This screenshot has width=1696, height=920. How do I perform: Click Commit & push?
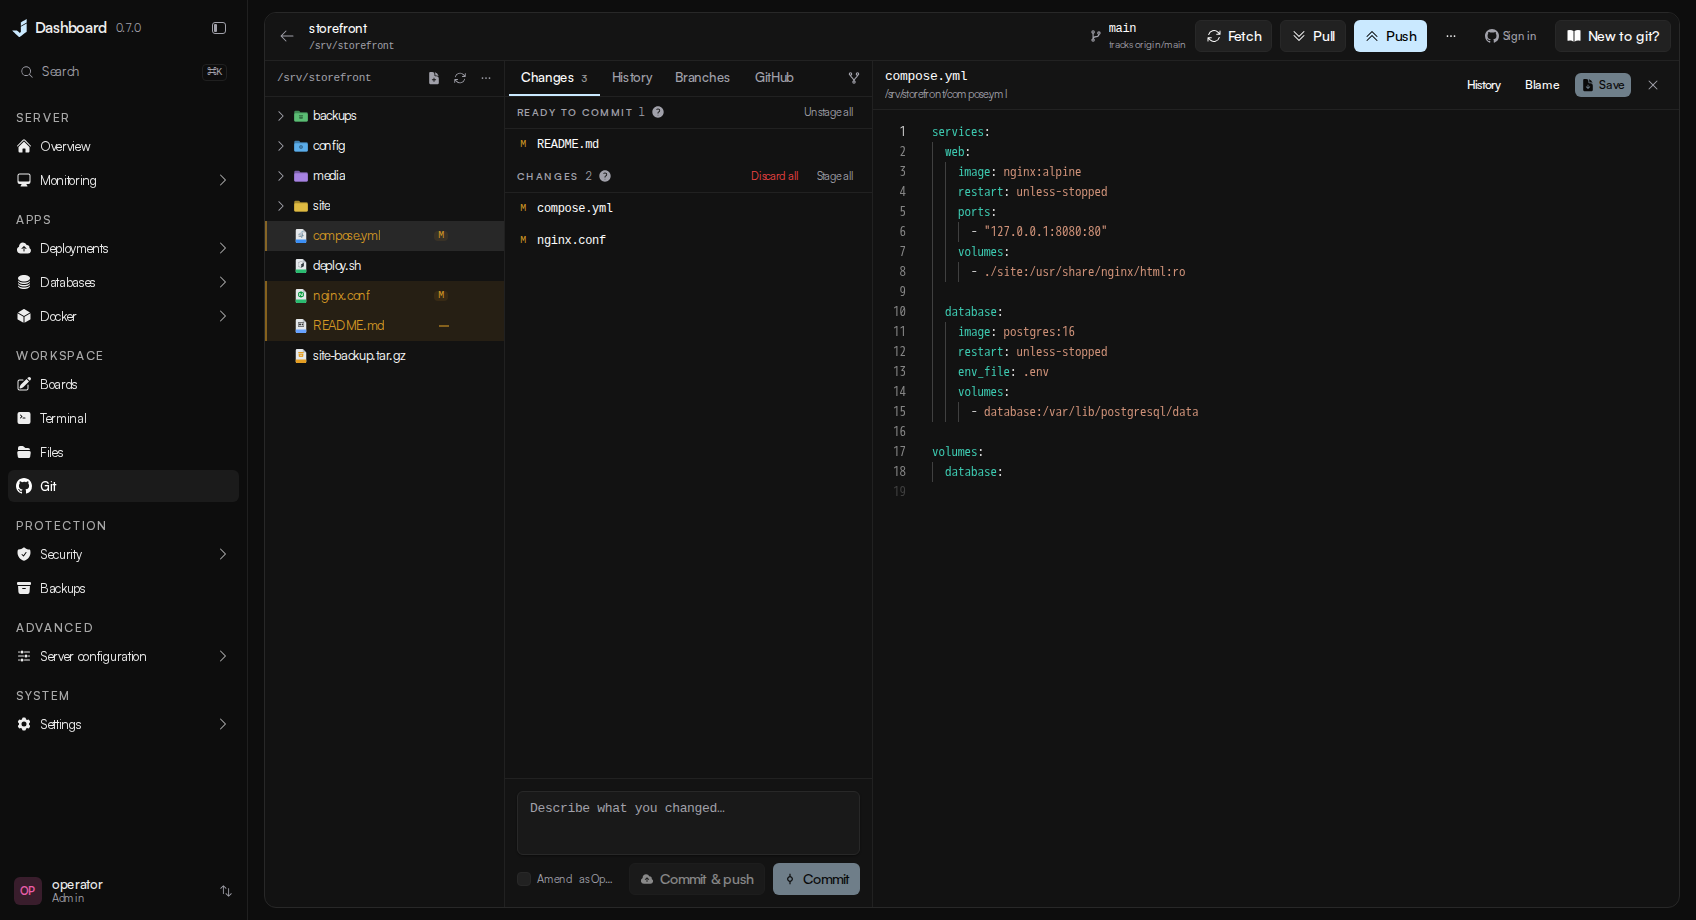pyautogui.click(x=697, y=879)
